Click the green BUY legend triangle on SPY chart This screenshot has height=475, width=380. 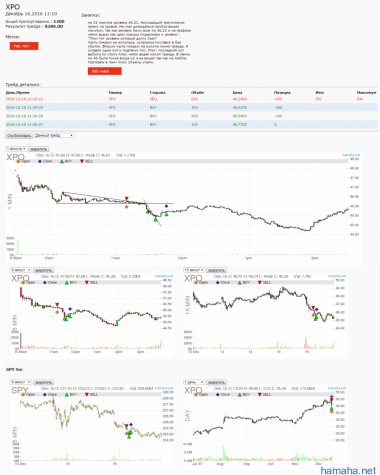coord(67,394)
